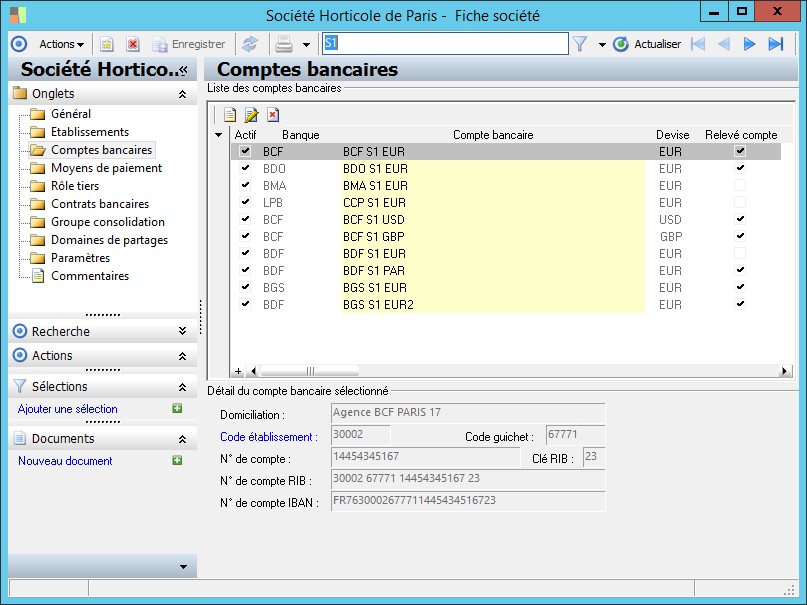Screen dimensions: 807x605
Task: Toggle Actif checkbox for BCF S1 EUR row
Action: tap(245, 151)
